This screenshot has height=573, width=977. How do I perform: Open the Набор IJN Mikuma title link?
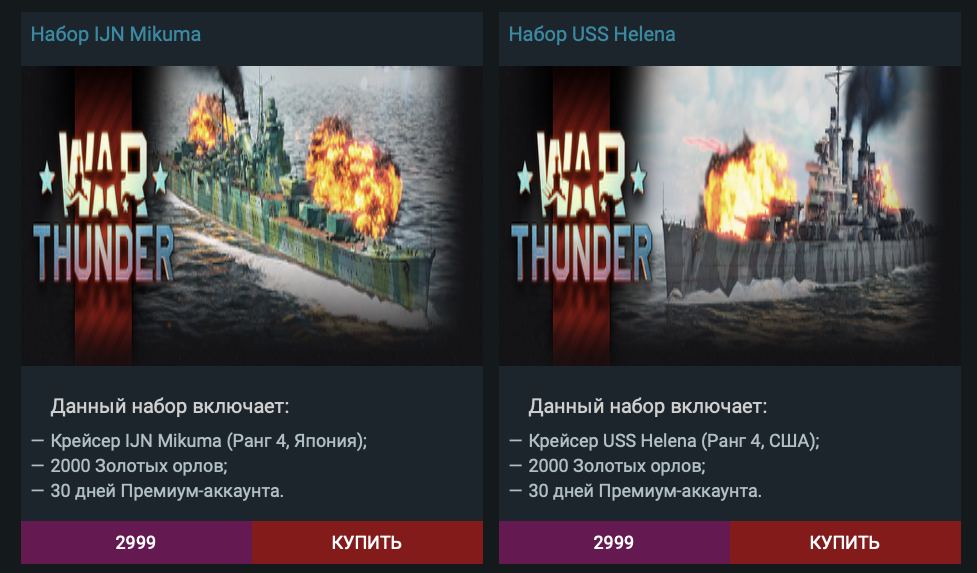pyautogui.click(x=116, y=34)
